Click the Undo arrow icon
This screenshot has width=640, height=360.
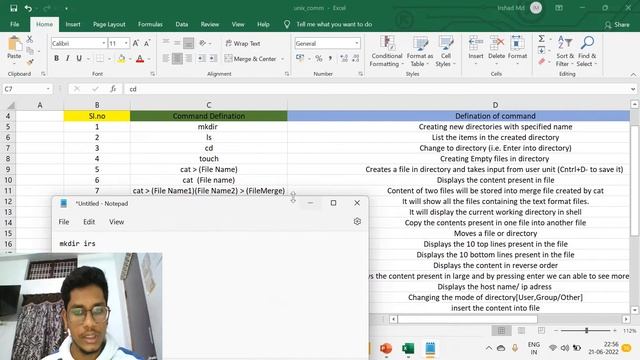click(x=28, y=8)
